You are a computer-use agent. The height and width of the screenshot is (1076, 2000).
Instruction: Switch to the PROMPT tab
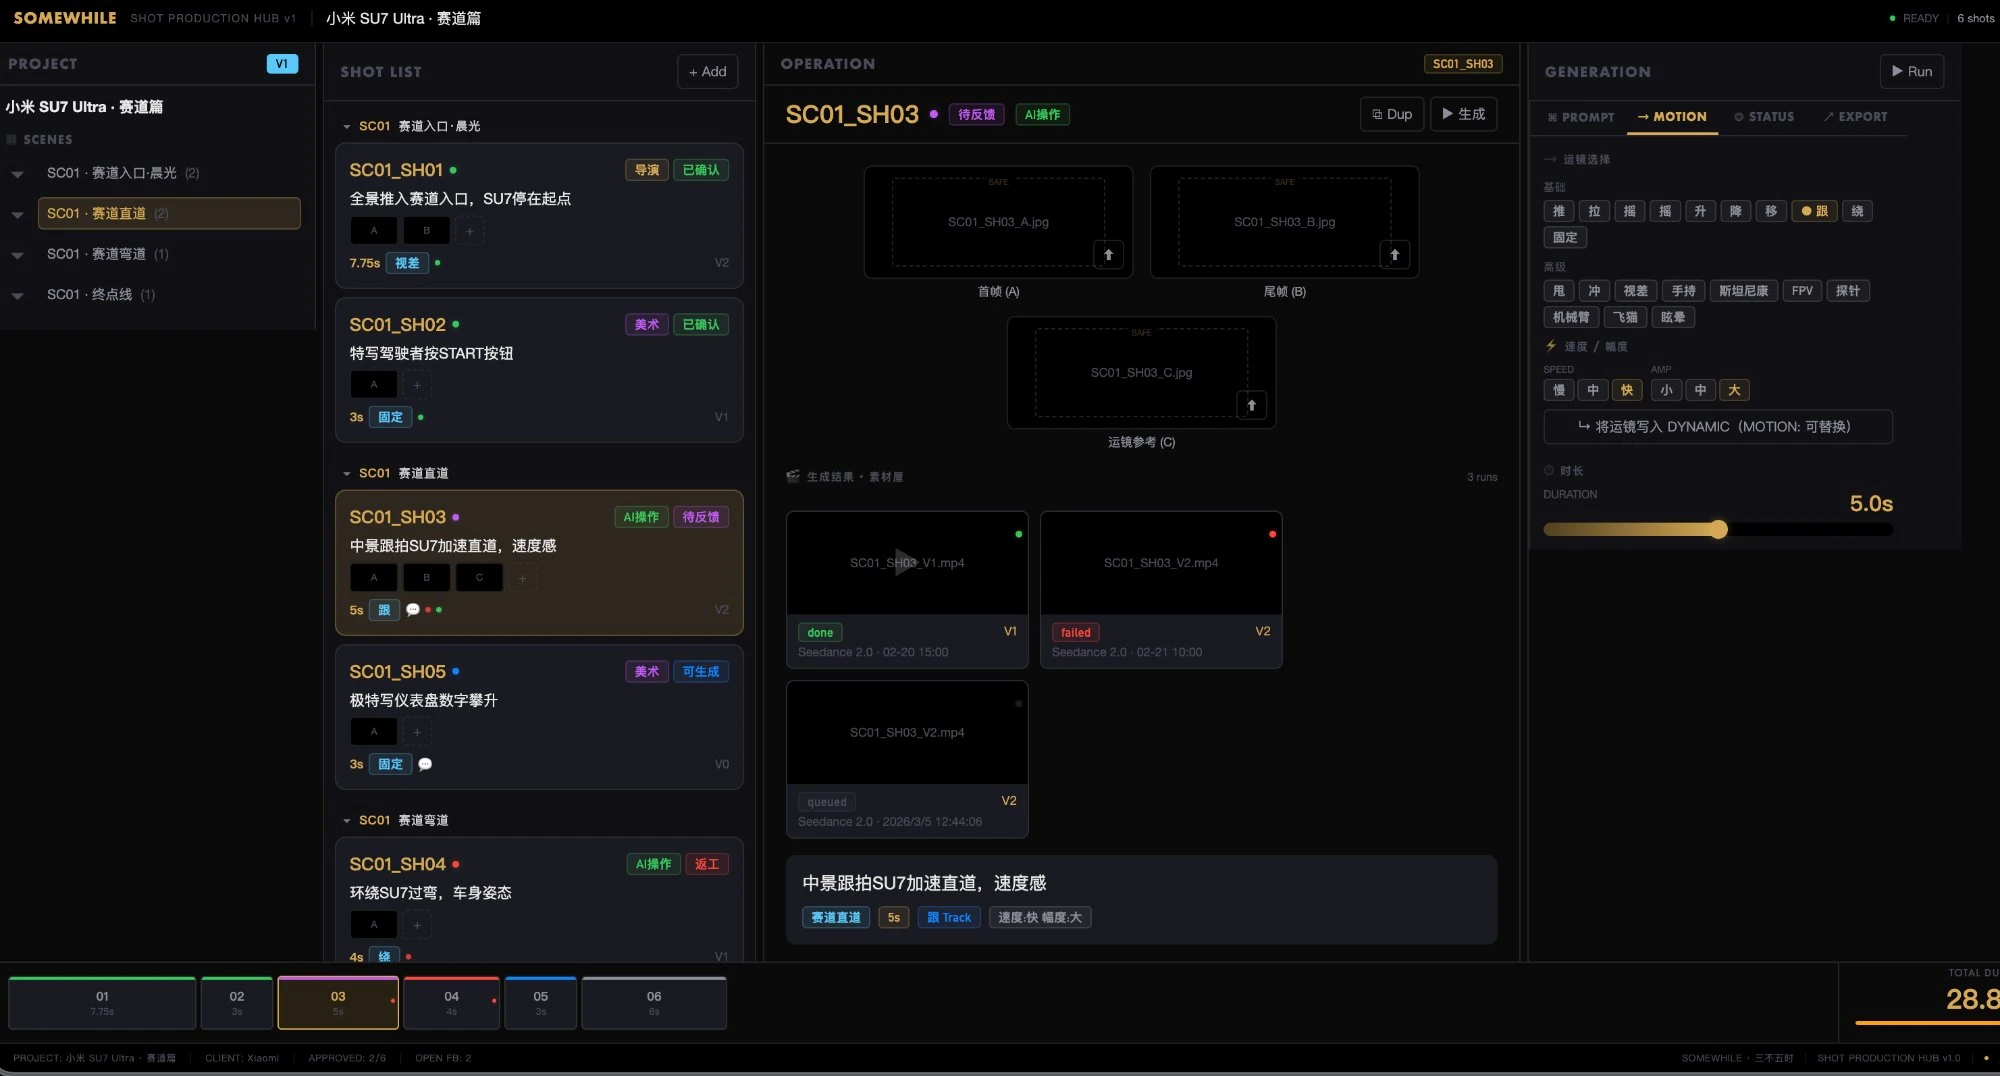click(x=1580, y=117)
